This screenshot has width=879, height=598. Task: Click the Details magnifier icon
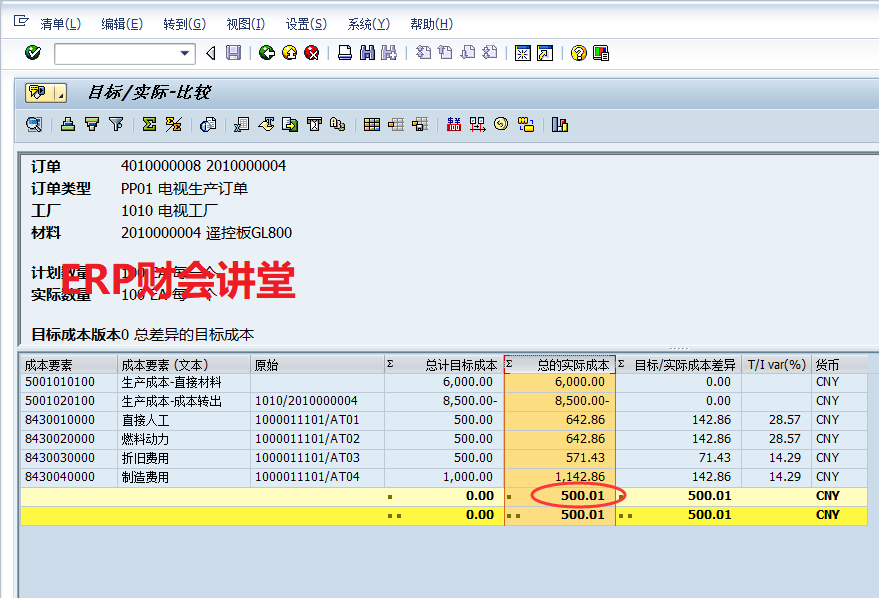pos(34,125)
